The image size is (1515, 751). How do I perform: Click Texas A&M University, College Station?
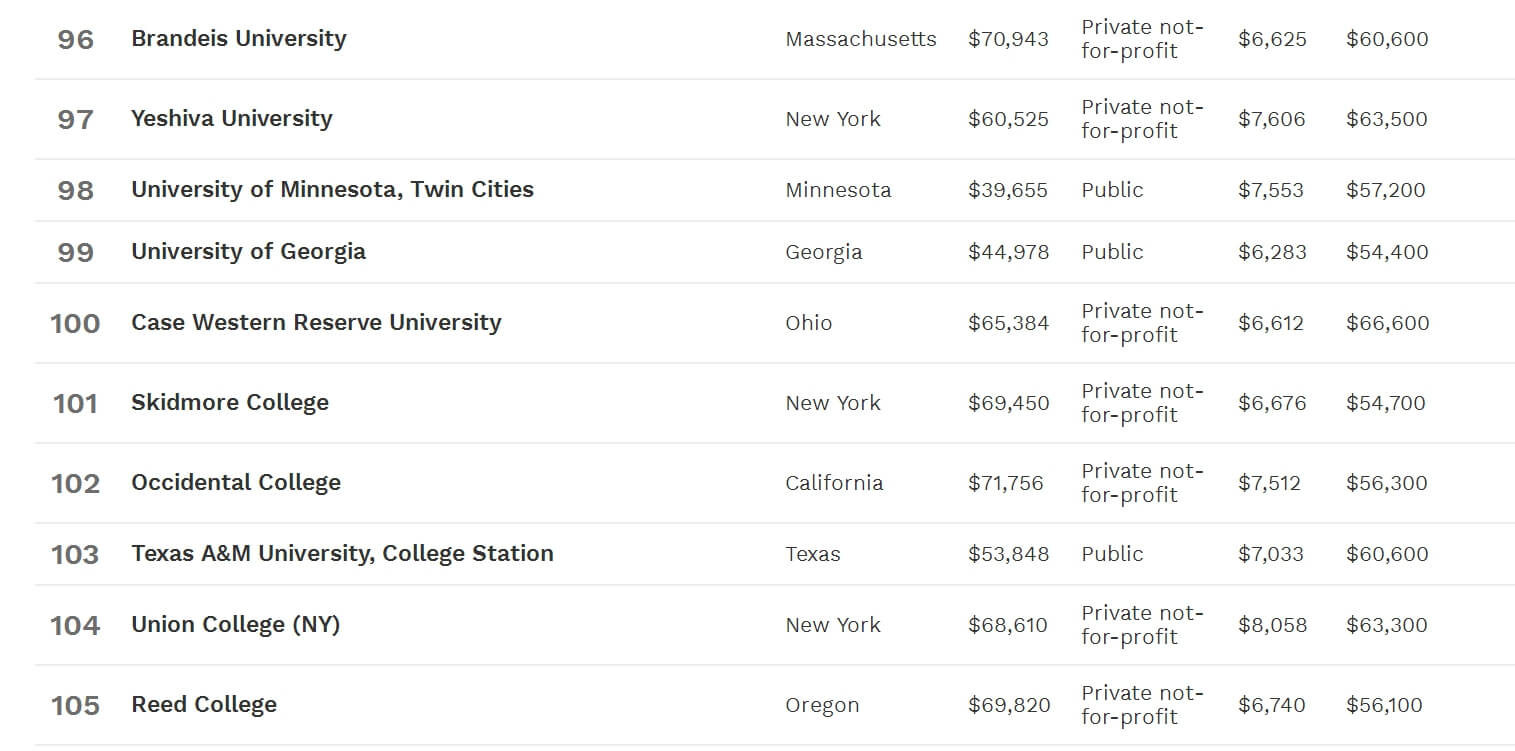343,554
